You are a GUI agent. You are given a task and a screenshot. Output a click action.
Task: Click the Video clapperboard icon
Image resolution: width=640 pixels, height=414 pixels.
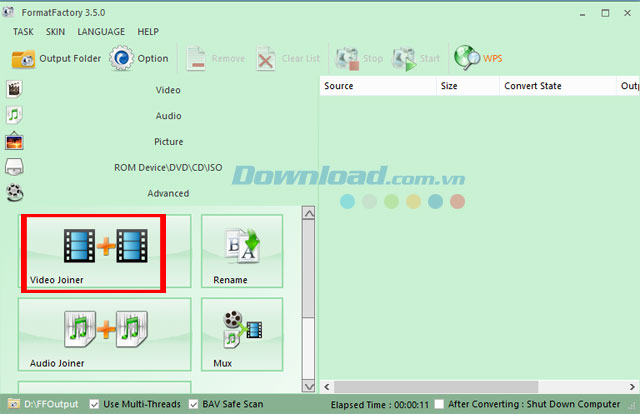pos(14,89)
